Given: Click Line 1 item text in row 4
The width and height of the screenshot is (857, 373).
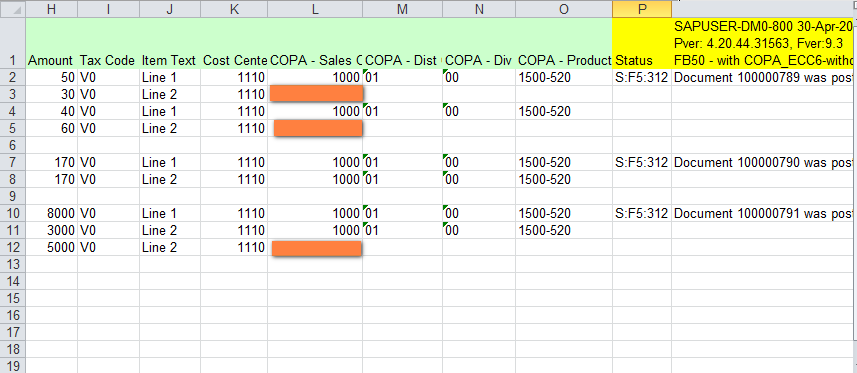Looking at the screenshot, I should [x=170, y=112].
